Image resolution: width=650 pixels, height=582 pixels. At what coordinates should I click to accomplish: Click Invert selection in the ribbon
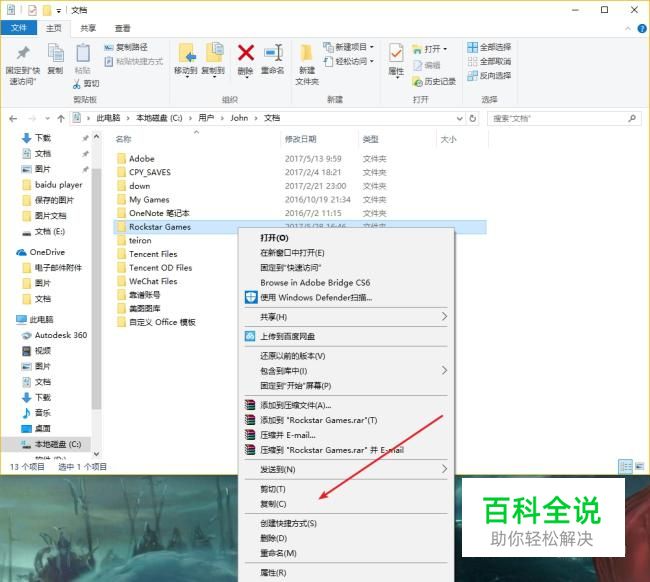tap(489, 75)
